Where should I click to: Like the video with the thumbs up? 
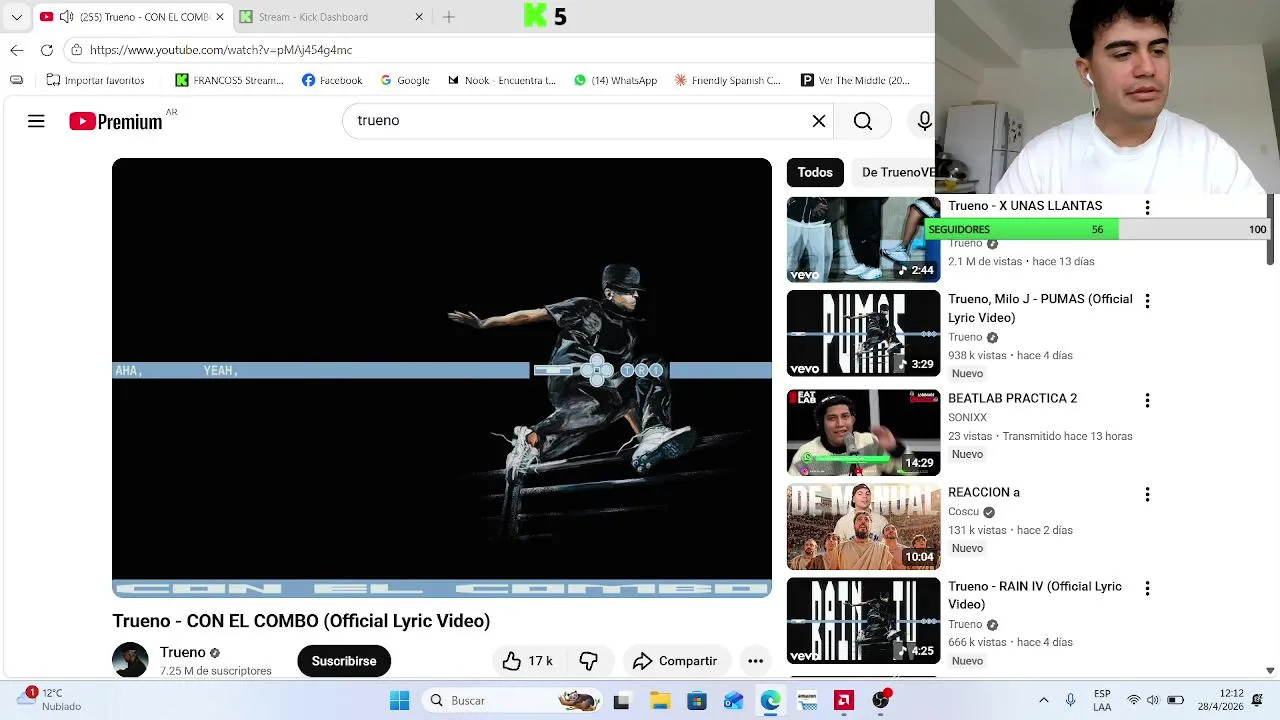coord(528,661)
